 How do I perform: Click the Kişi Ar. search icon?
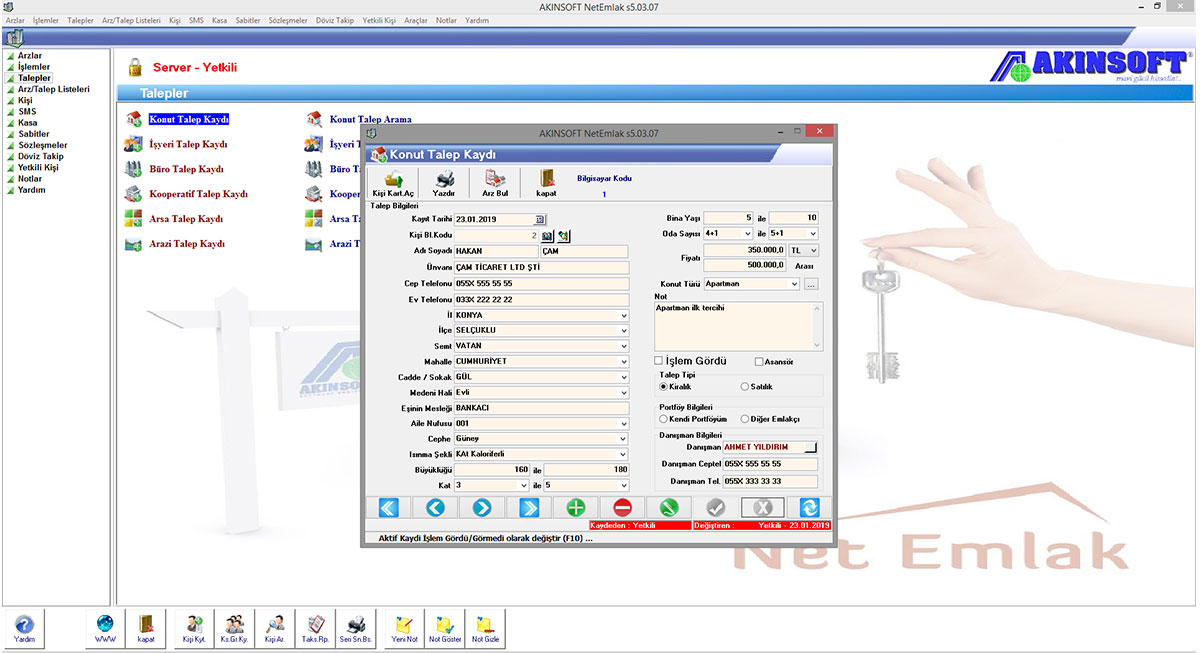[x=273, y=627]
